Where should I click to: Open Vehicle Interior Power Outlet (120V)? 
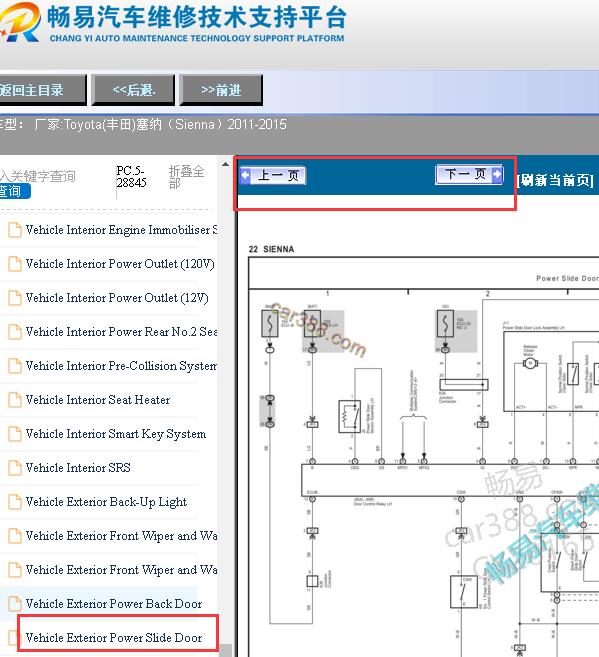click(120, 264)
